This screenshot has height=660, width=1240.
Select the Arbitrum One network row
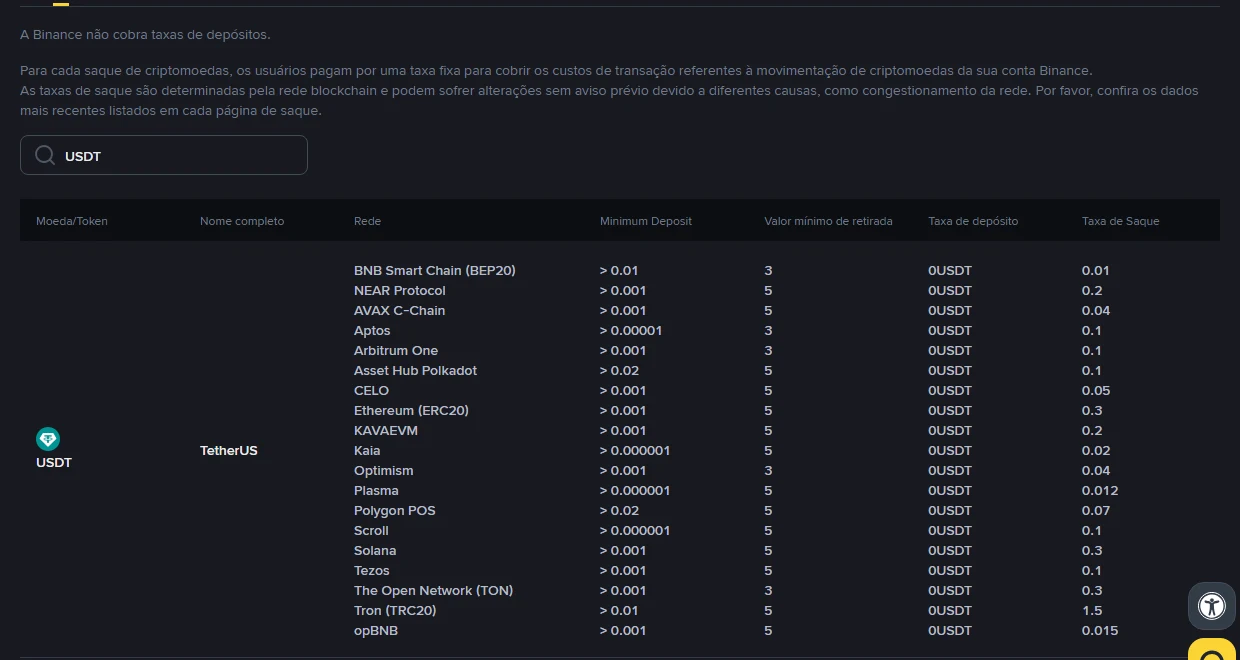tap(396, 350)
